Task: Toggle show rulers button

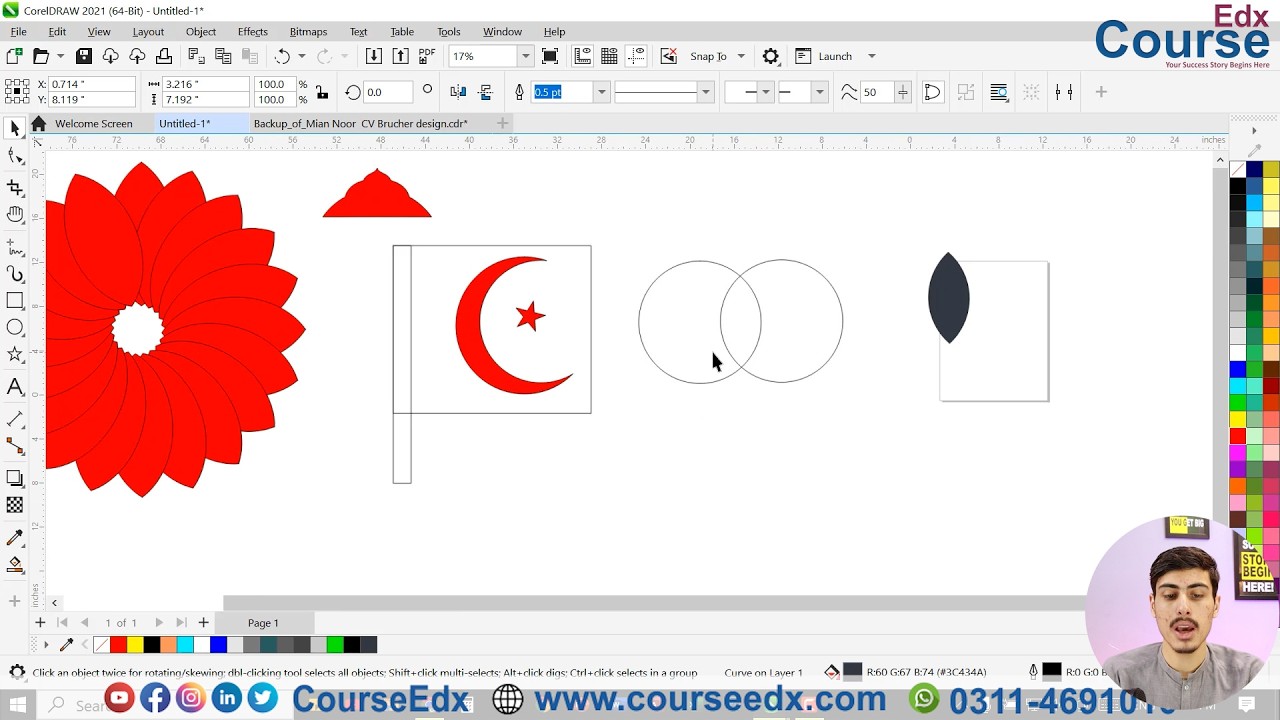Action: point(582,56)
